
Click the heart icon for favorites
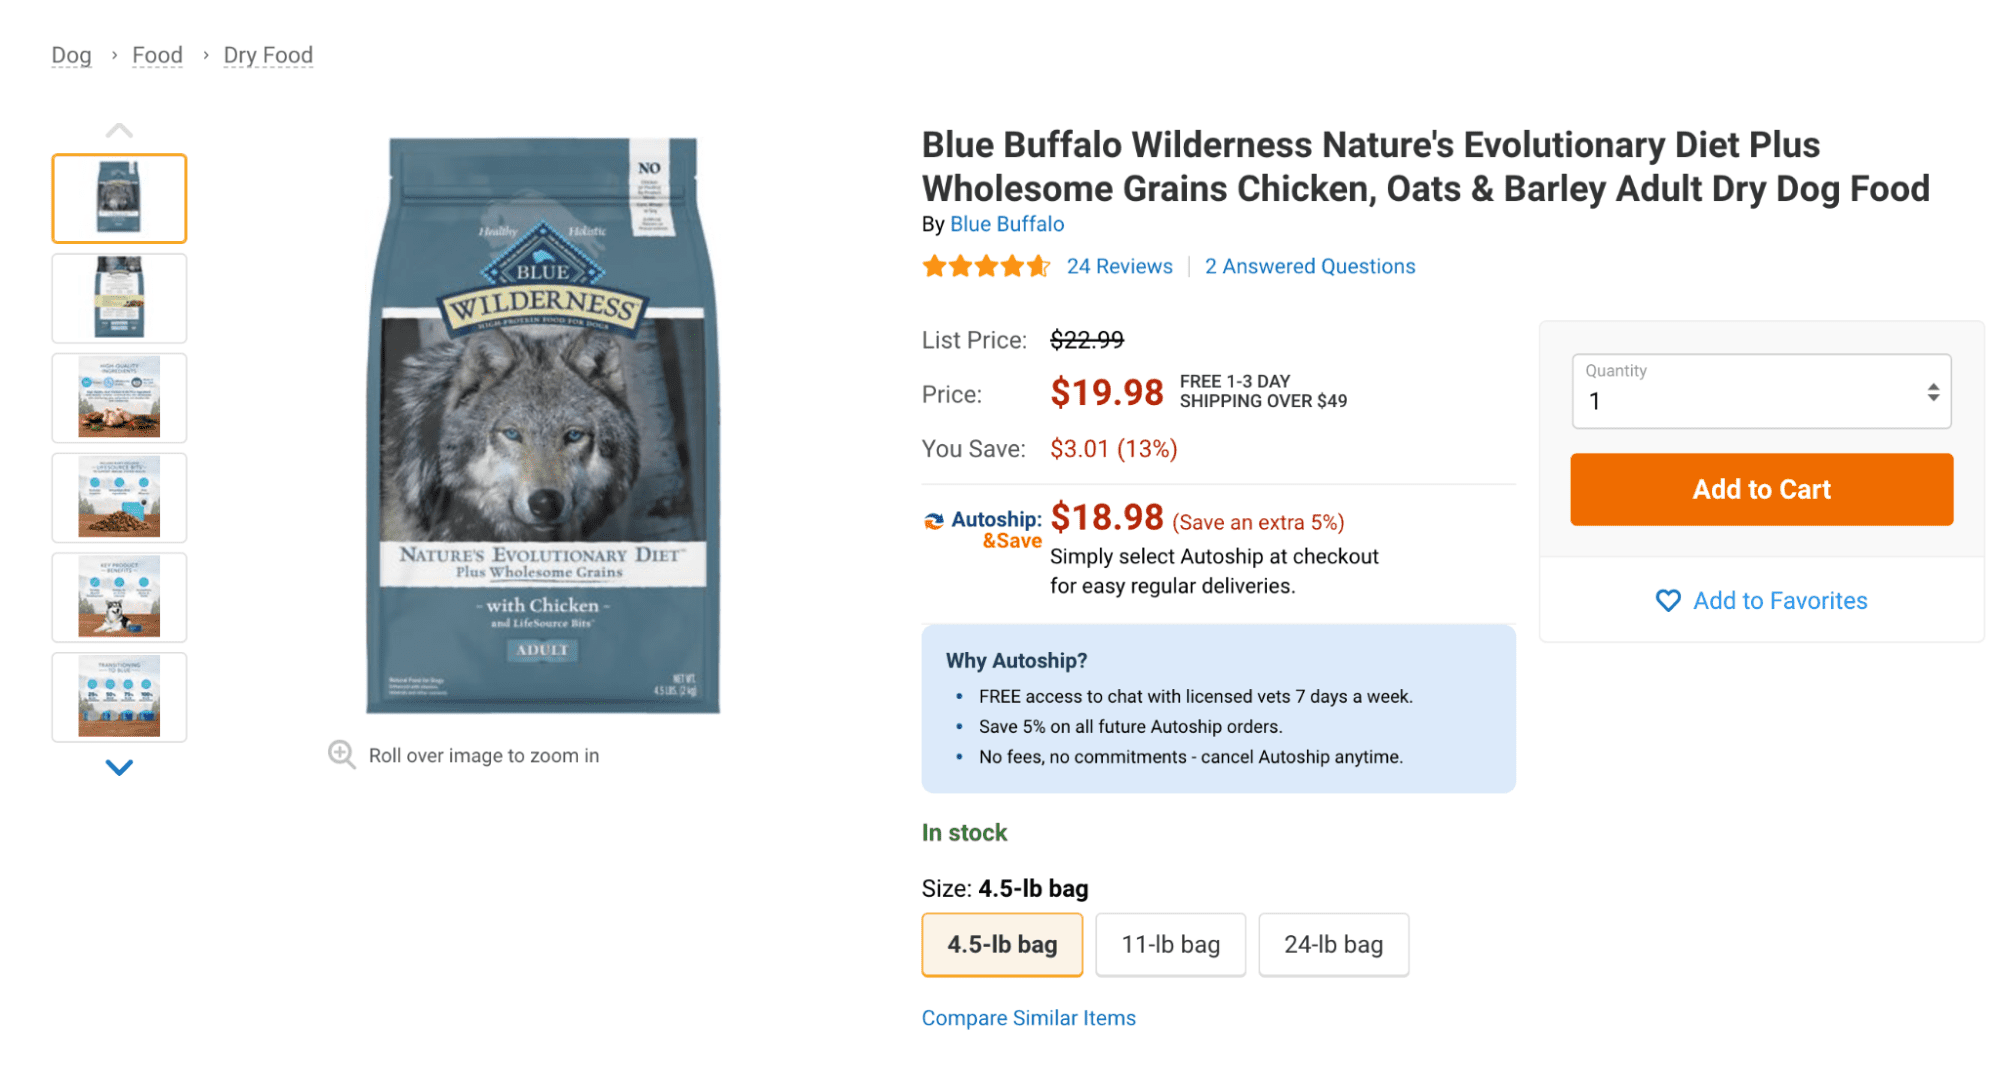[x=1667, y=600]
